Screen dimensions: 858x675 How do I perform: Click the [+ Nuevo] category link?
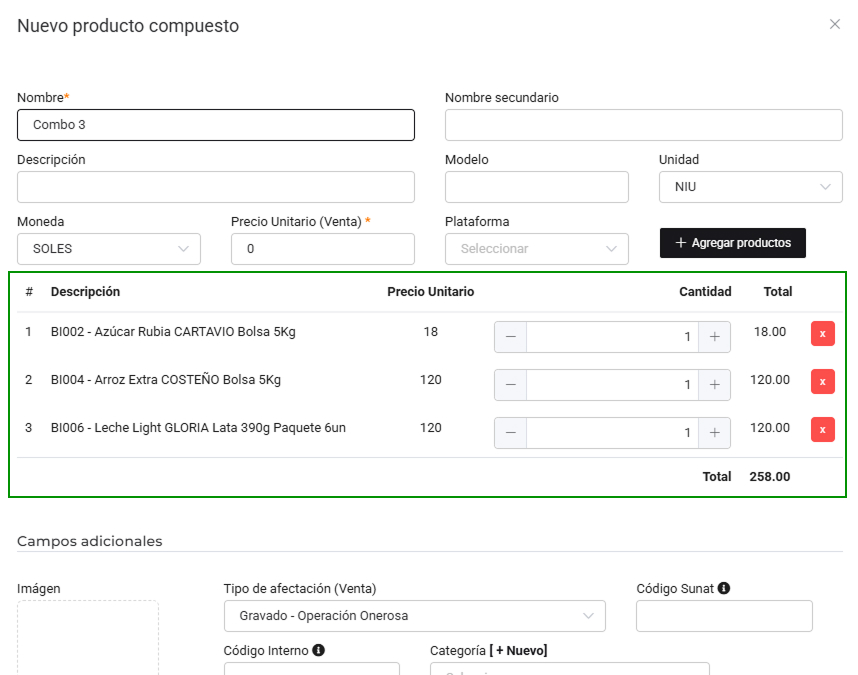coord(518,650)
